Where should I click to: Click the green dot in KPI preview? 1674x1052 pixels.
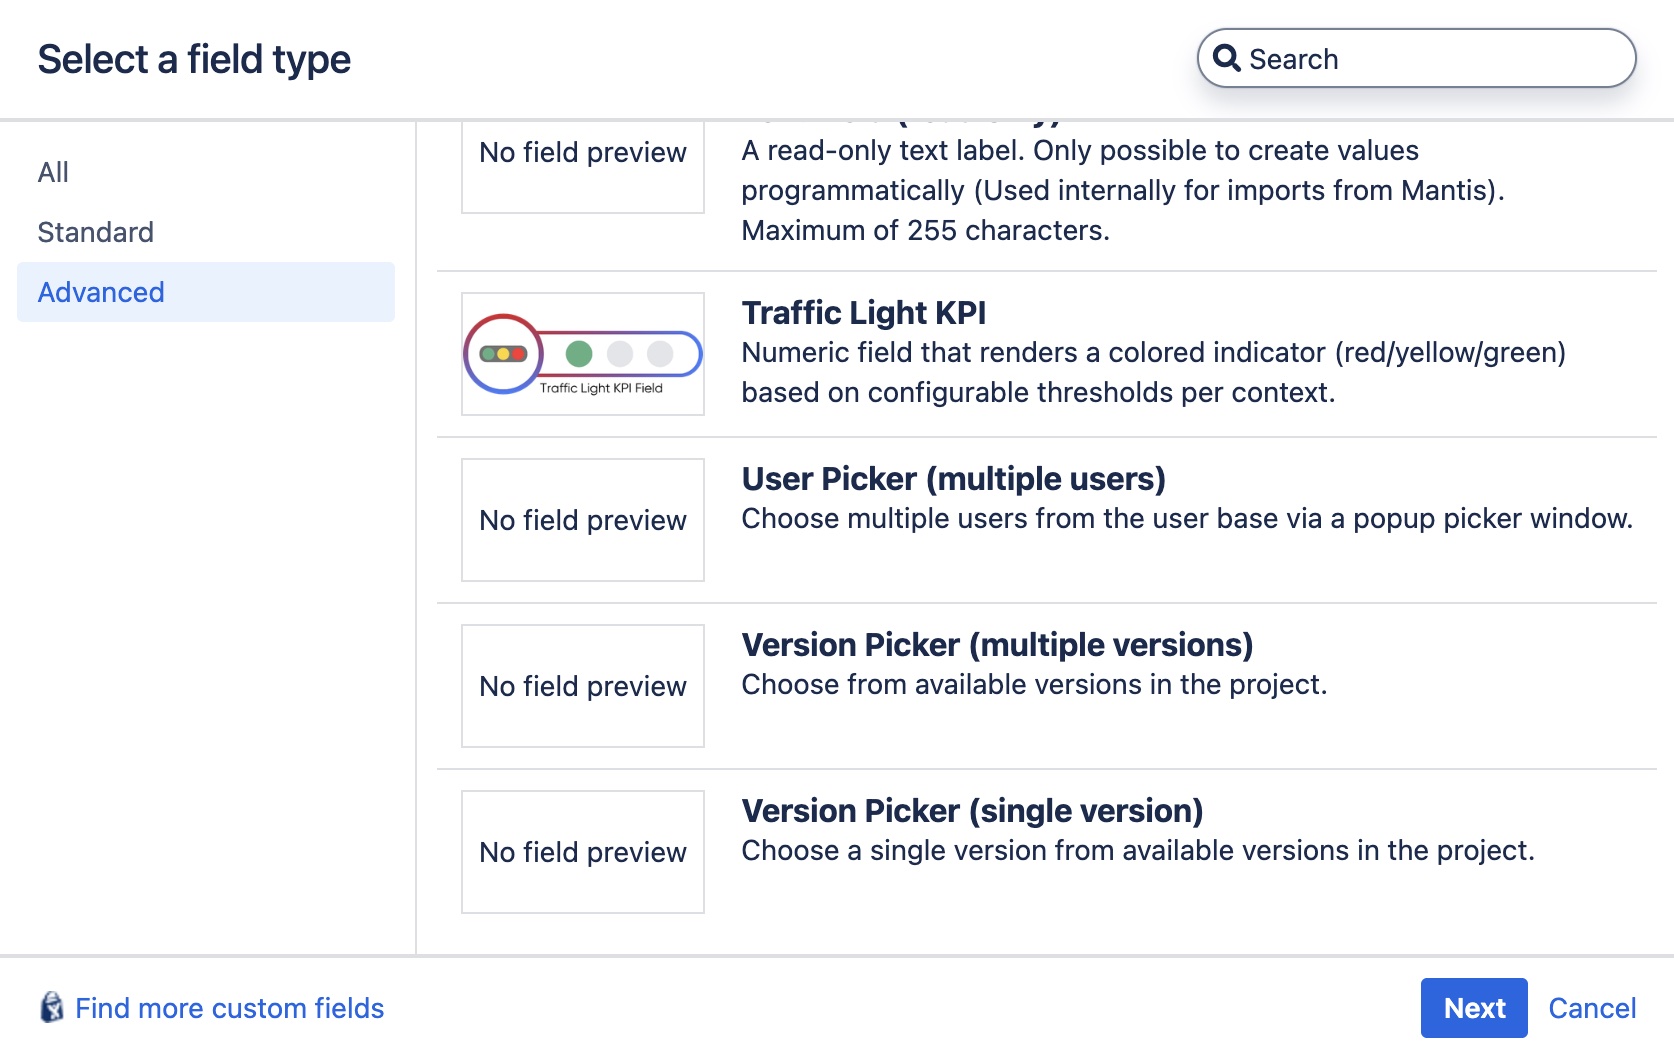579,353
